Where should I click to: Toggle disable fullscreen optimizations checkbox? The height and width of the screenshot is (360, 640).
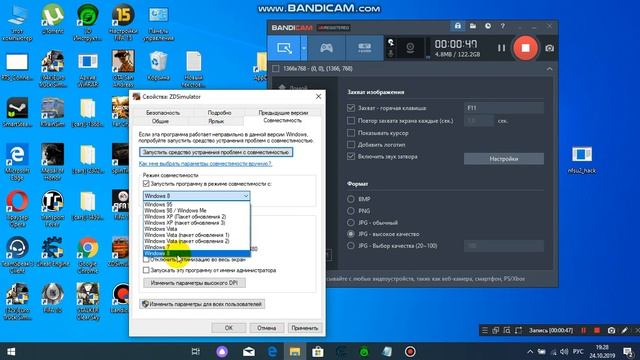pos(146,259)
